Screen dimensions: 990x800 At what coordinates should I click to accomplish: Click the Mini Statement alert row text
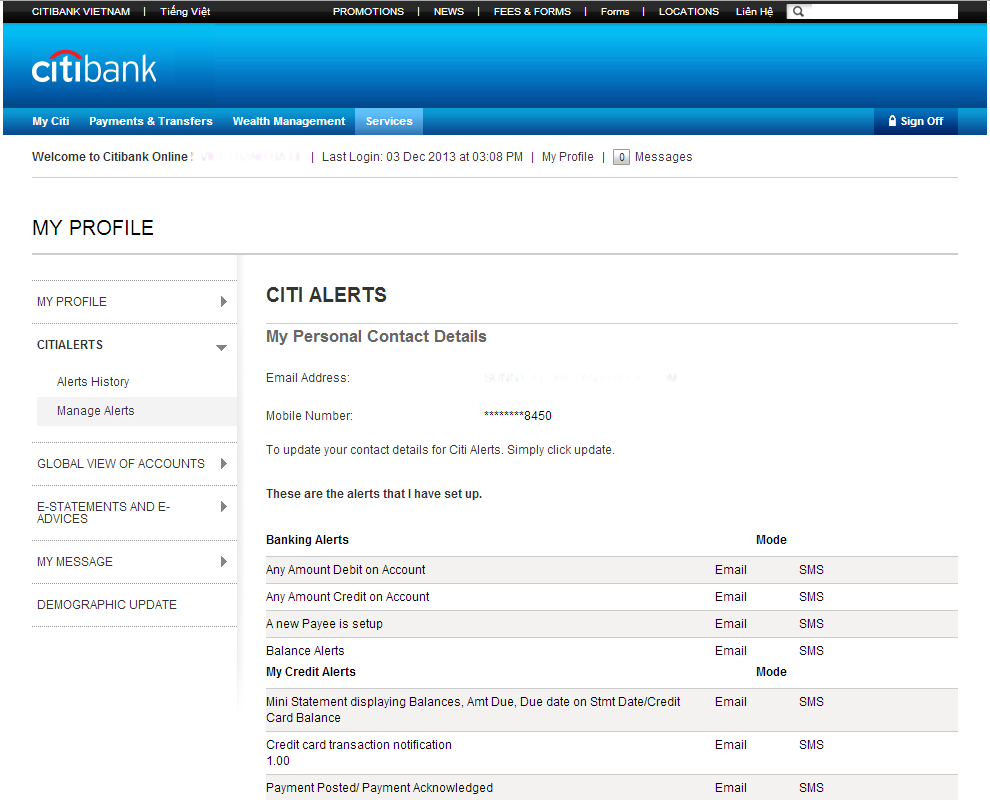[x=473, y=710]
